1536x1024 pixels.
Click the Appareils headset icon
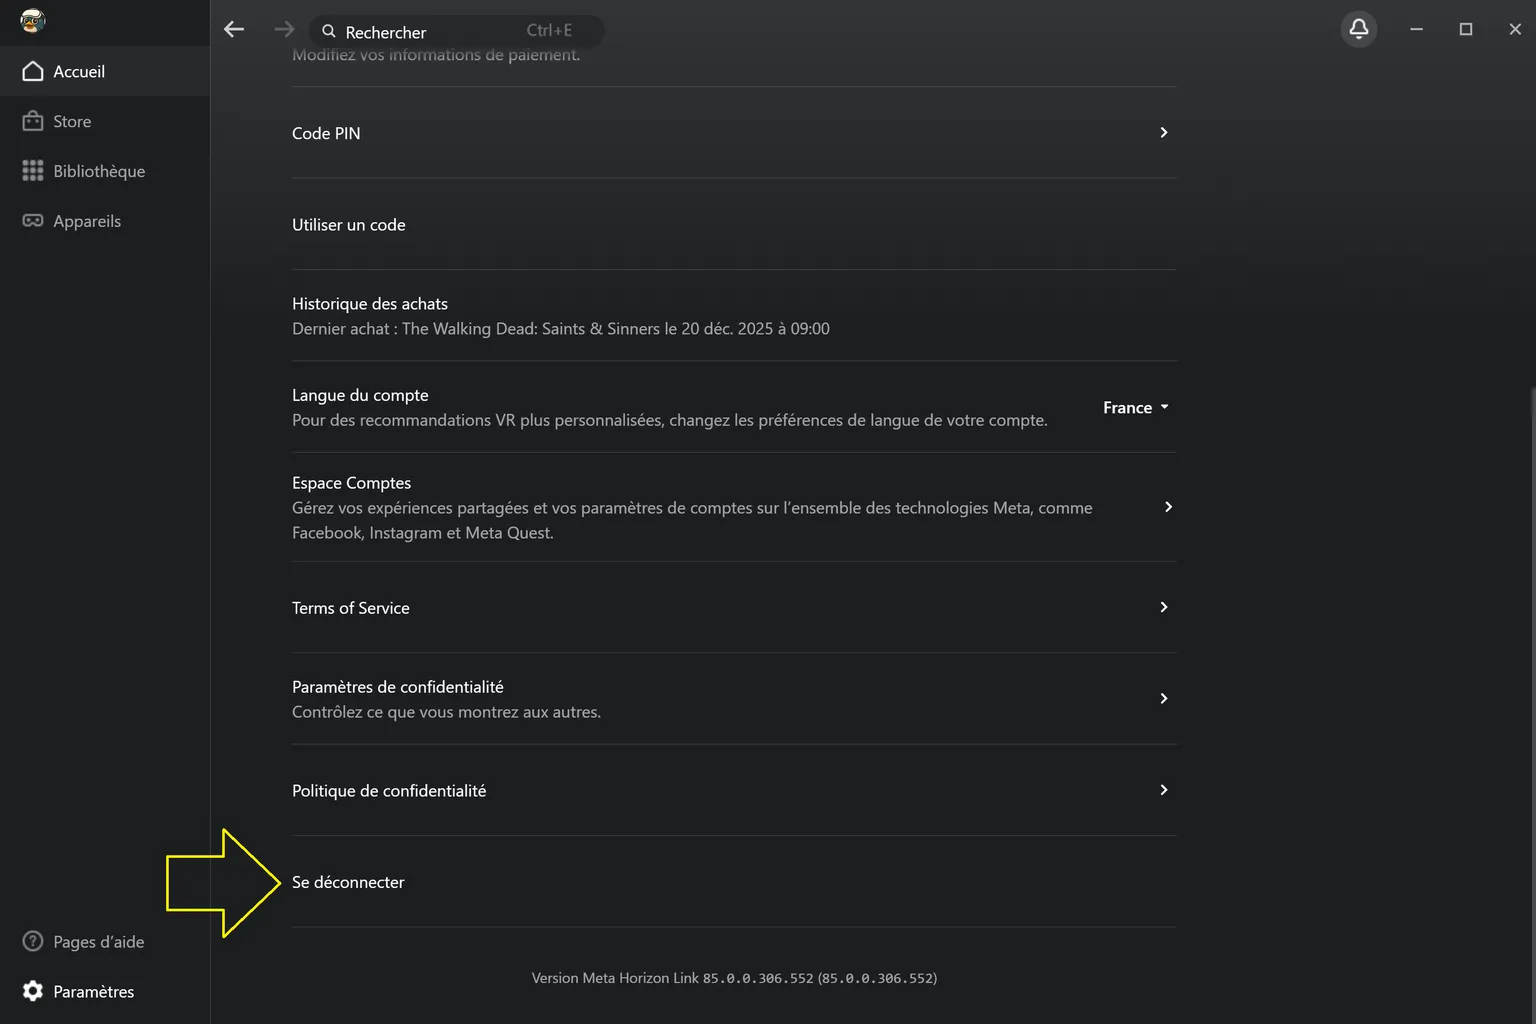click(33, 221)
